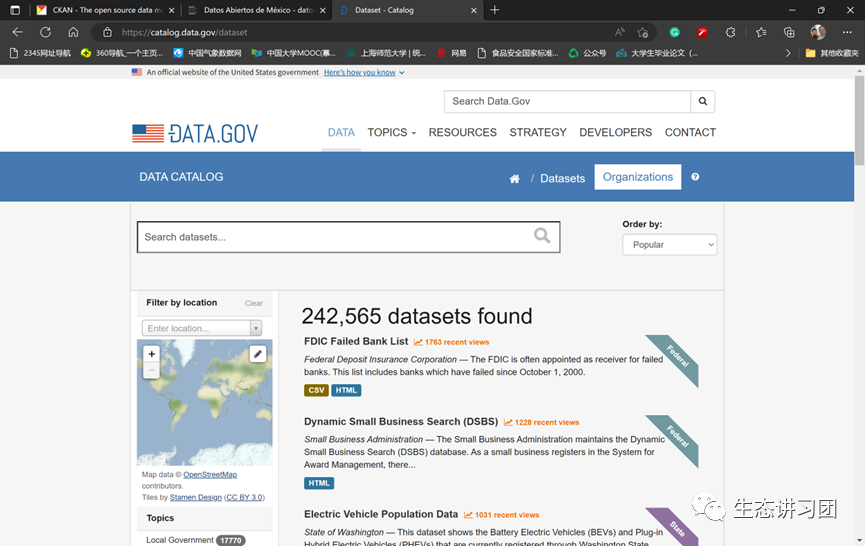Click the browser back arrow
The width and height of the screenshot is (865, 546).
[18, 32]
